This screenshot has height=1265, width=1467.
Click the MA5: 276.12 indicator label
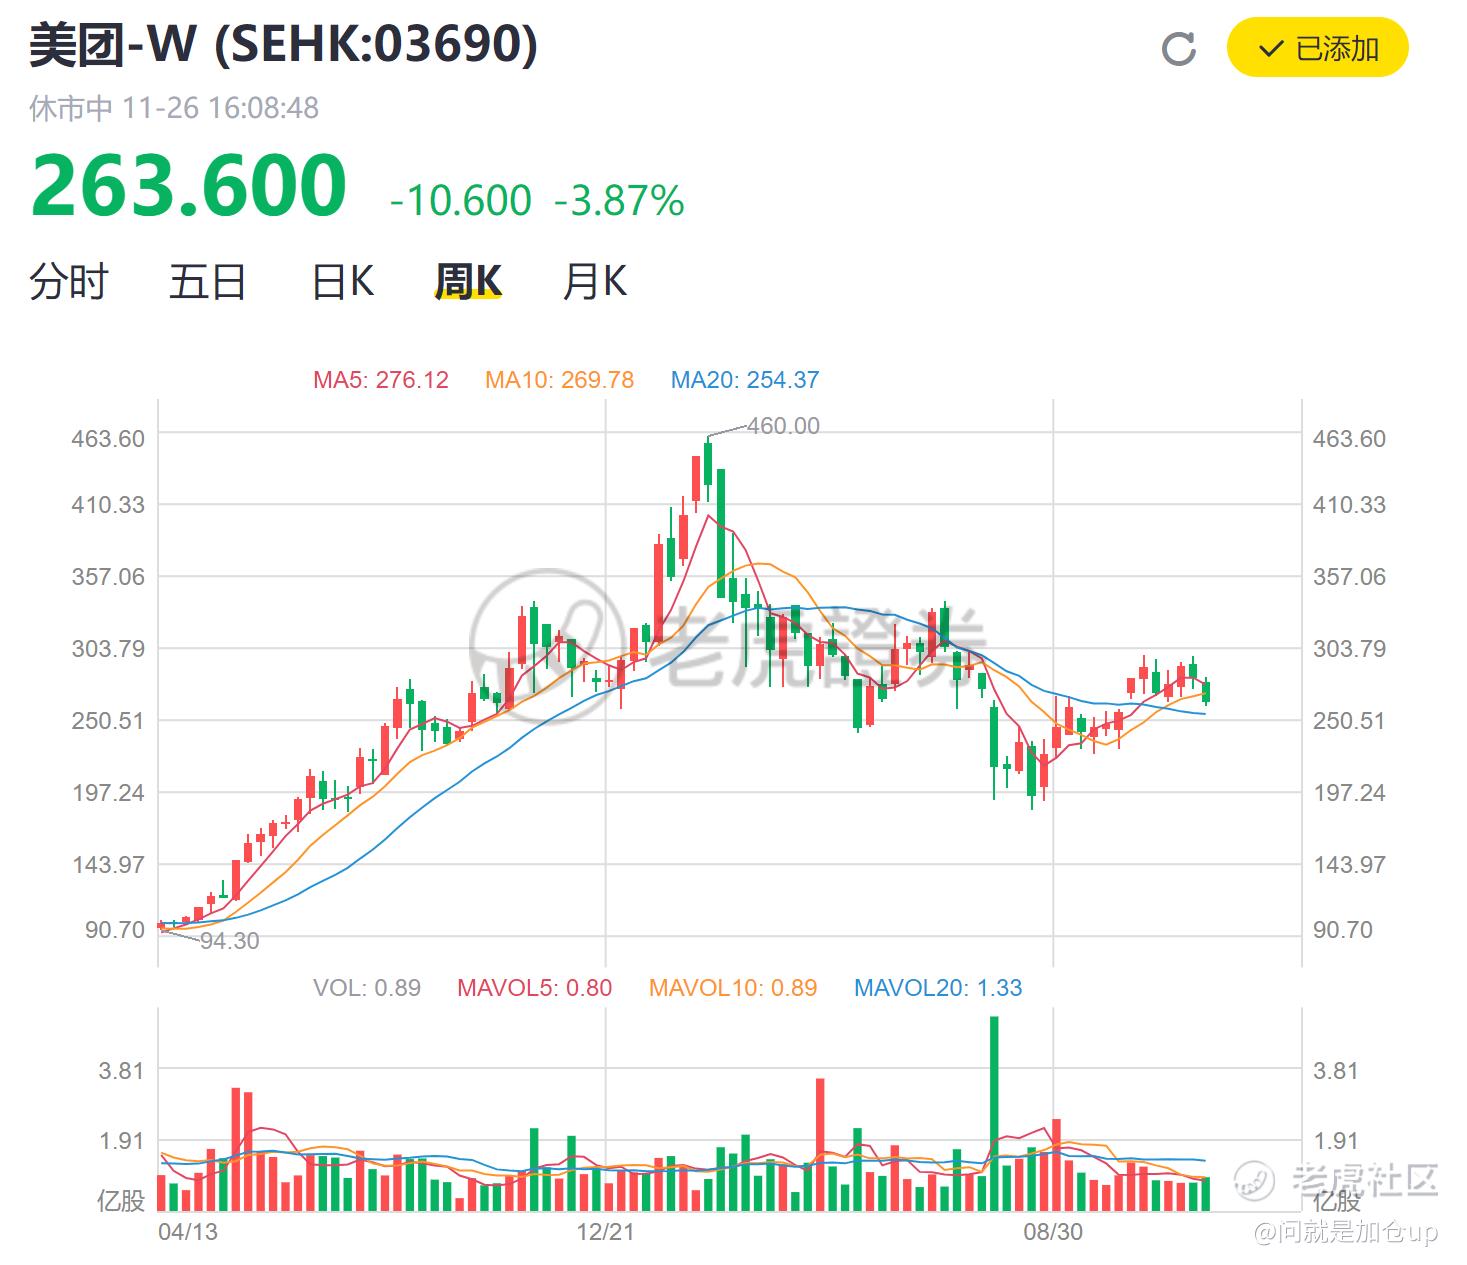381,380
